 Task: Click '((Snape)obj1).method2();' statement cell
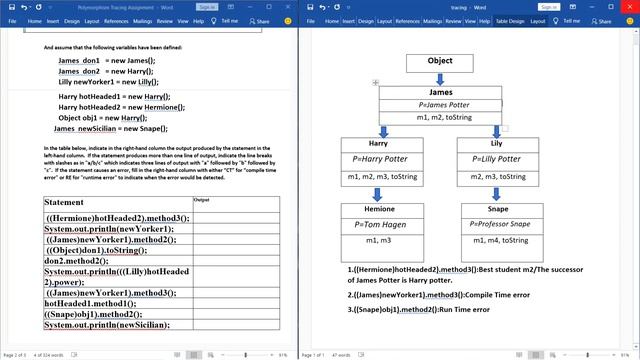coord(118,314)
